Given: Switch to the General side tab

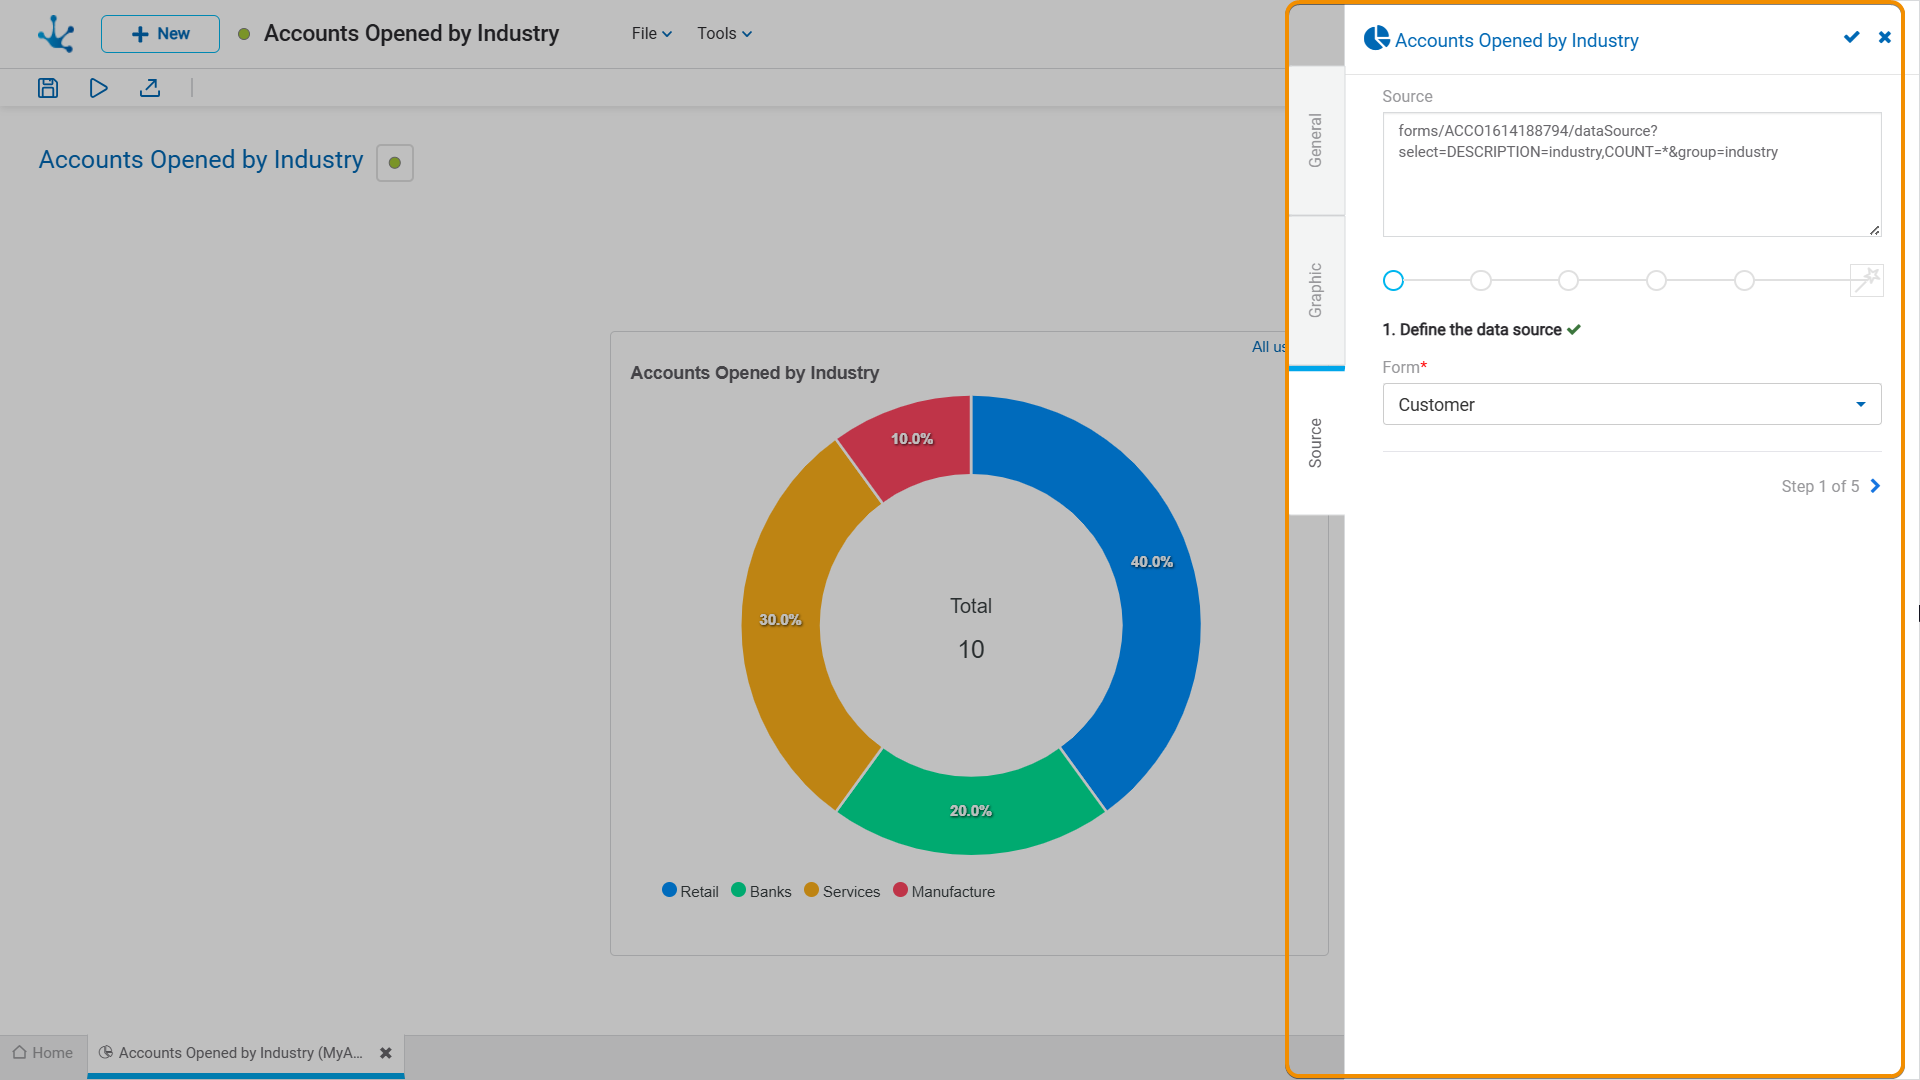Looking at the screenshot, I should tap(1316, 140).
